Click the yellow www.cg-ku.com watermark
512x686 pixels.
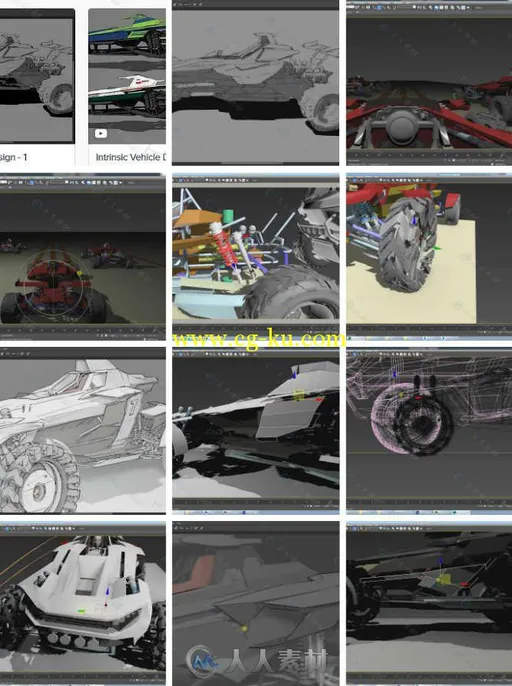(x=259, y=339)
